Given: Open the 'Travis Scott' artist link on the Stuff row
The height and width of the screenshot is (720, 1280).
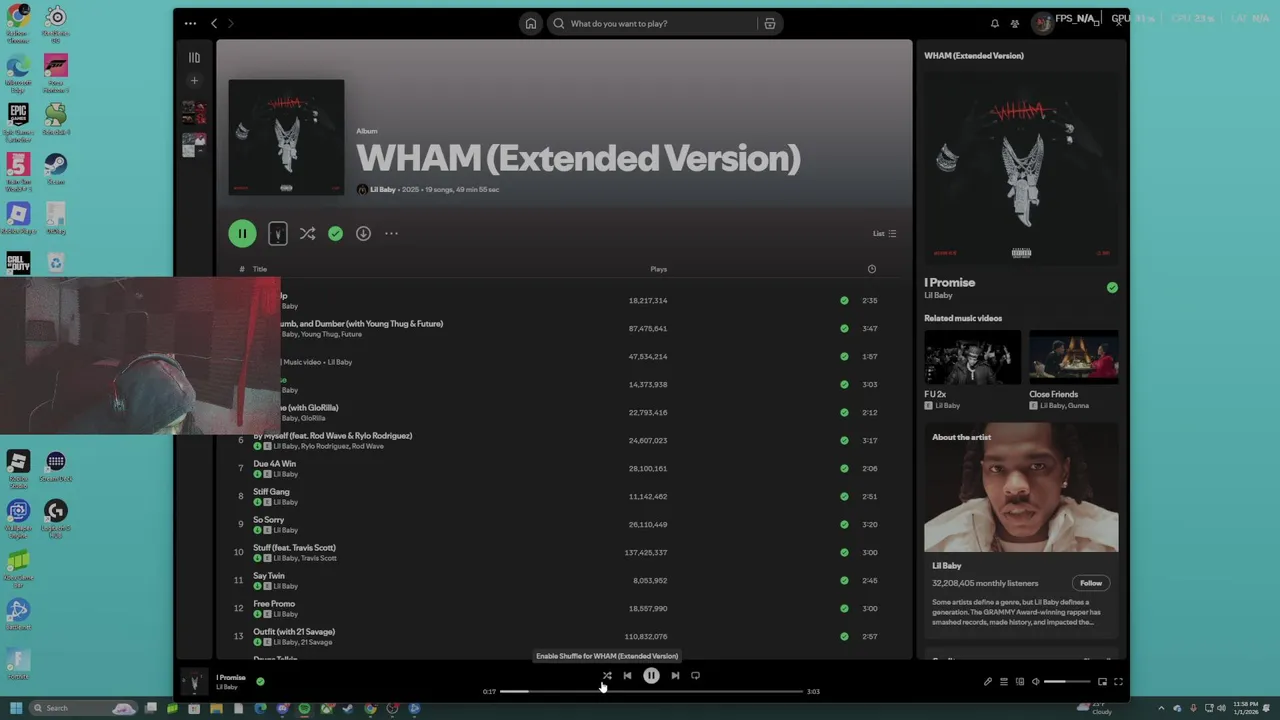Looking at the screenshot, I should point(319,558).
